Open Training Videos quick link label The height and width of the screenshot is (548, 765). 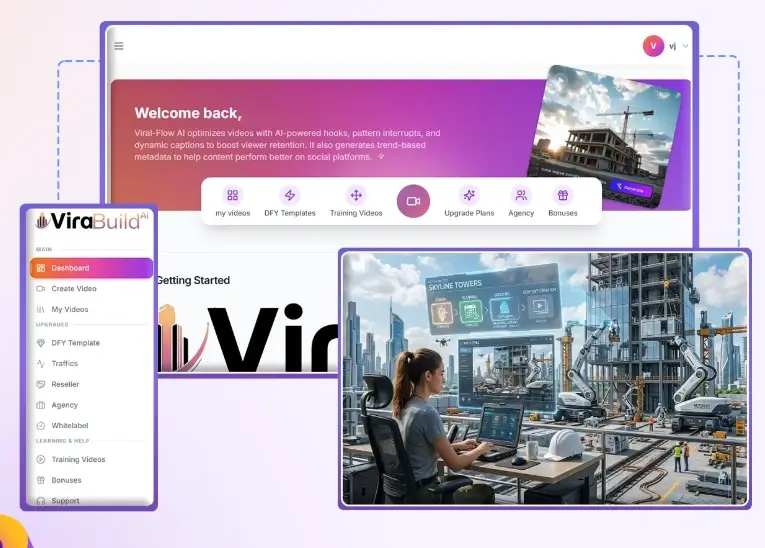tap(356, 213)
